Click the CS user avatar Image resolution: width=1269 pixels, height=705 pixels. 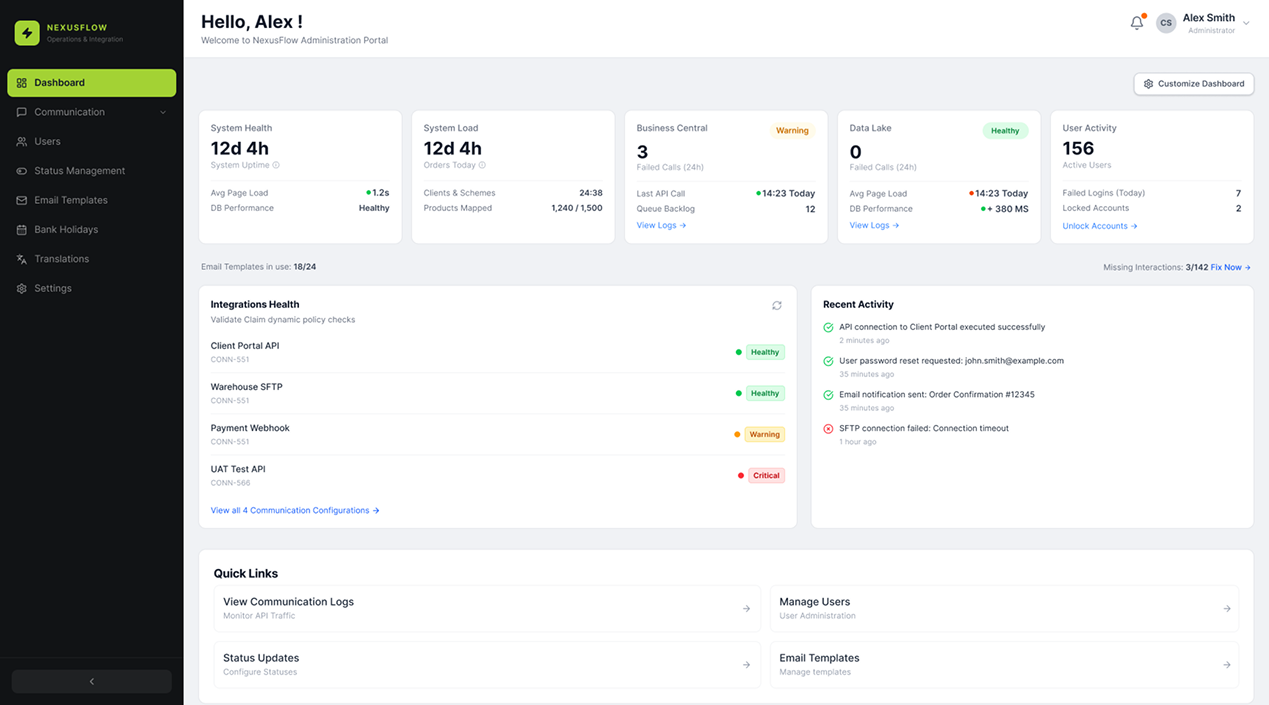[x=1166, y=23]
